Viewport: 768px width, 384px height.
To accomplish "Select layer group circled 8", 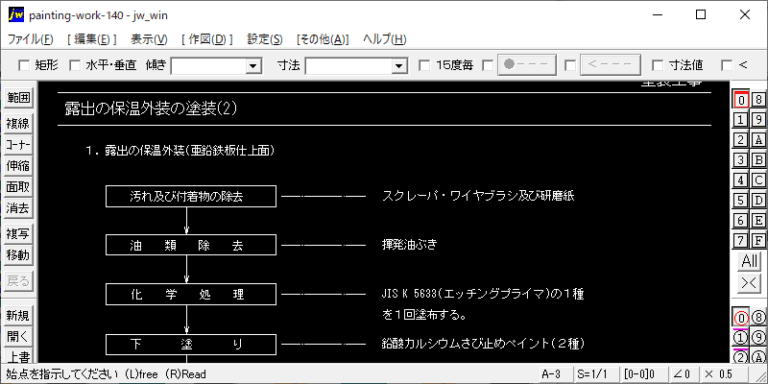I will coord(758,318).
